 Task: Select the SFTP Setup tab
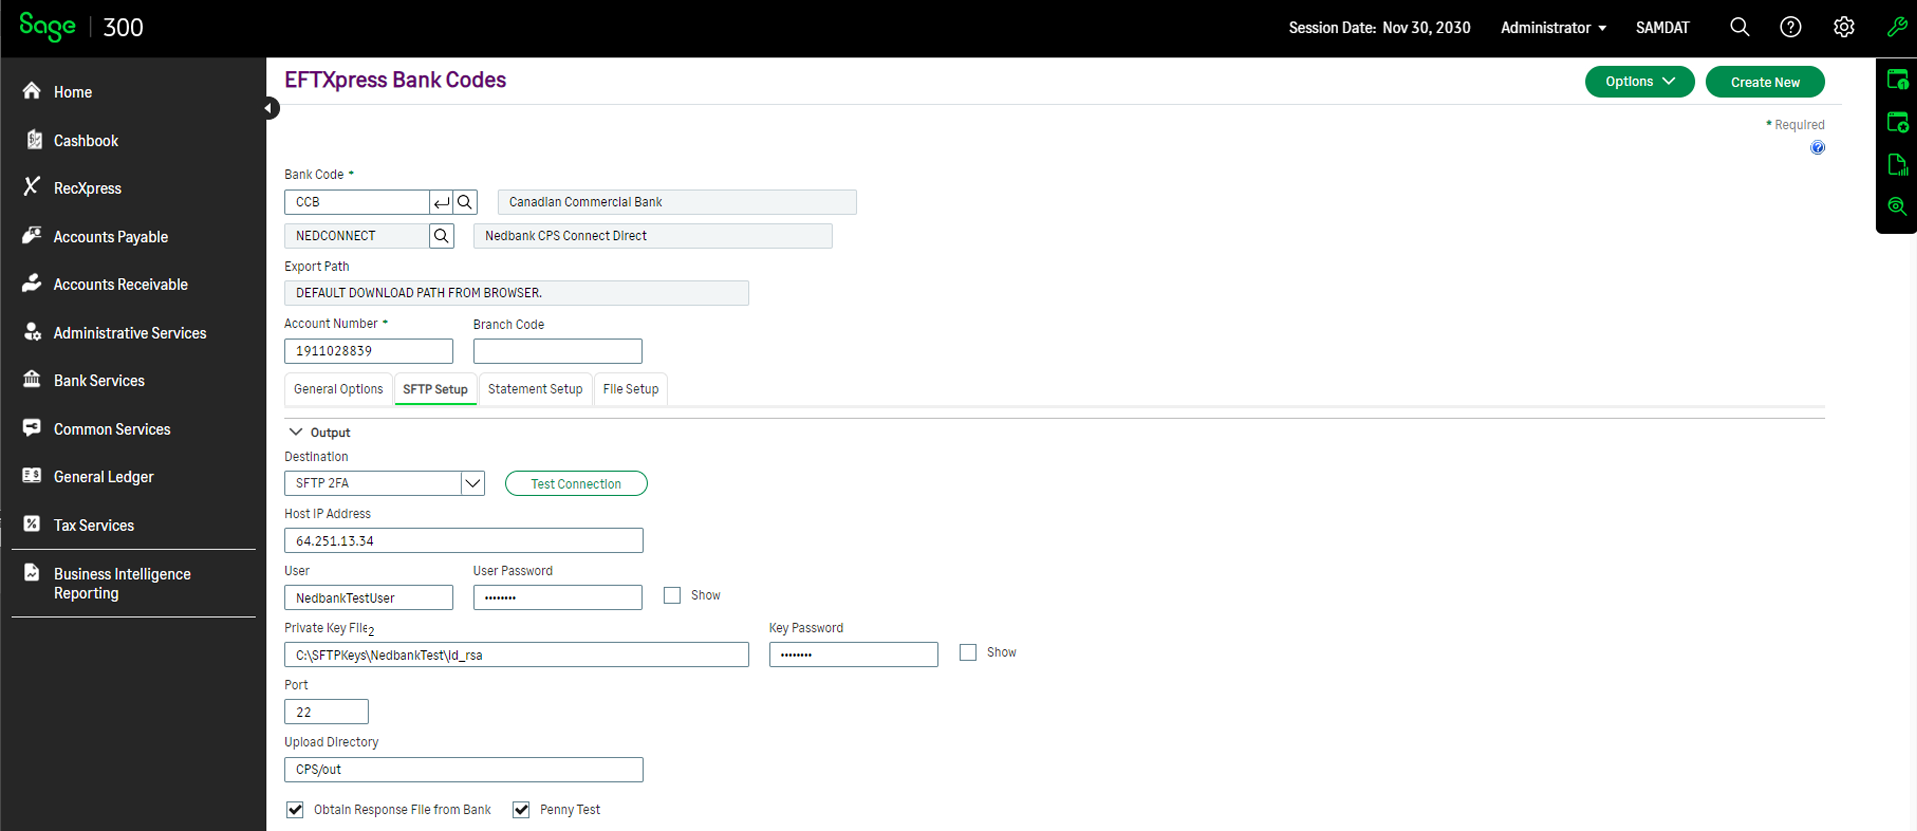tap(435, 389)
